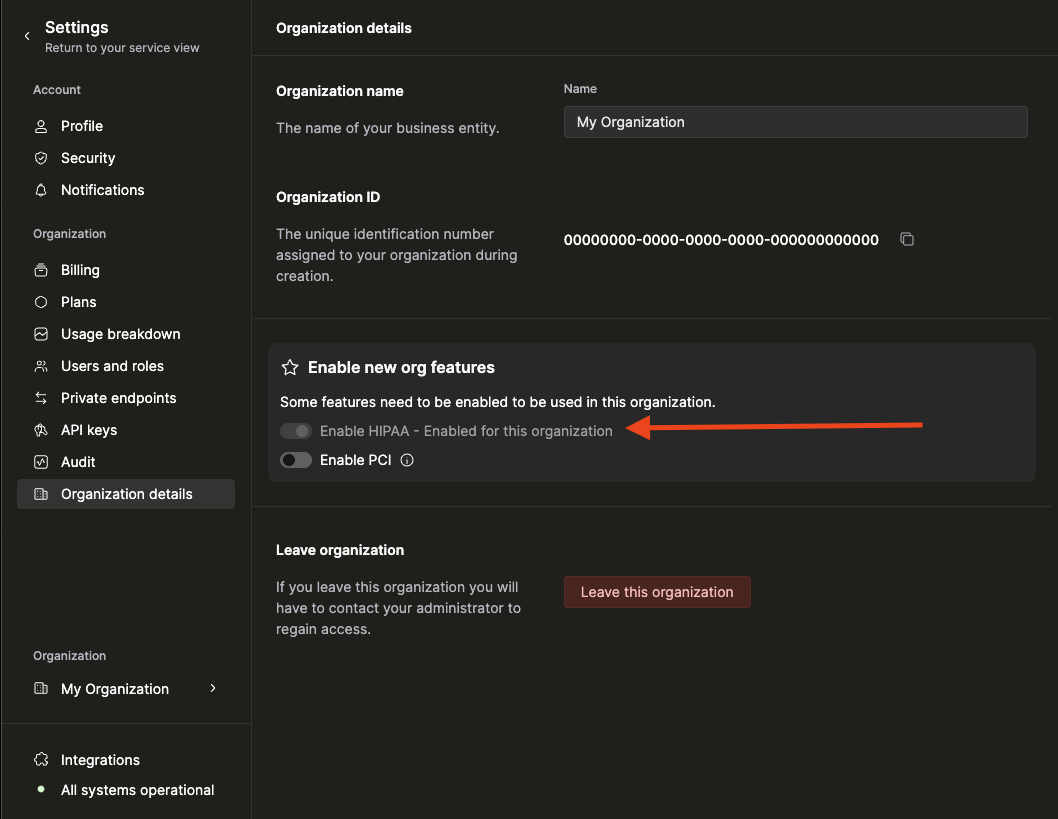Click the Private endpoints arrows icon
1058x819 pixels.
point(41,398)
